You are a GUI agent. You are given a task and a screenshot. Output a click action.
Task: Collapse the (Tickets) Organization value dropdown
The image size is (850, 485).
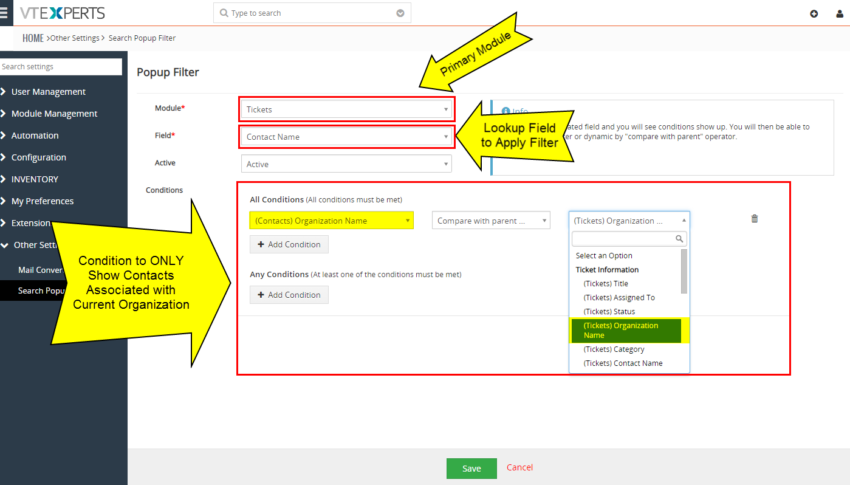coord(629,221)
